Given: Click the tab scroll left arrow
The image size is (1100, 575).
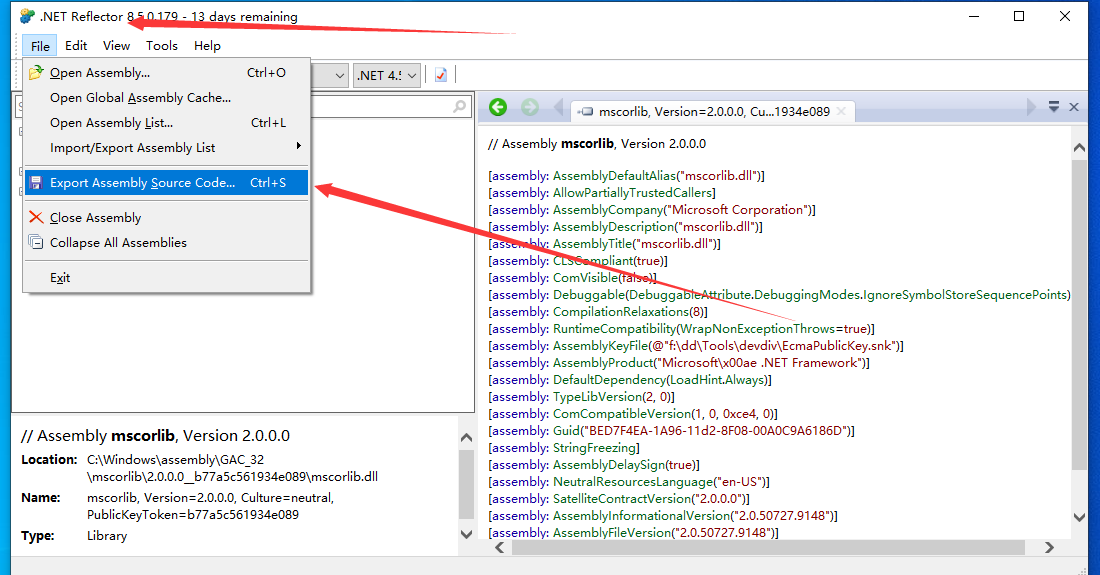Looking at the screenshot, I should coord(558,107).
